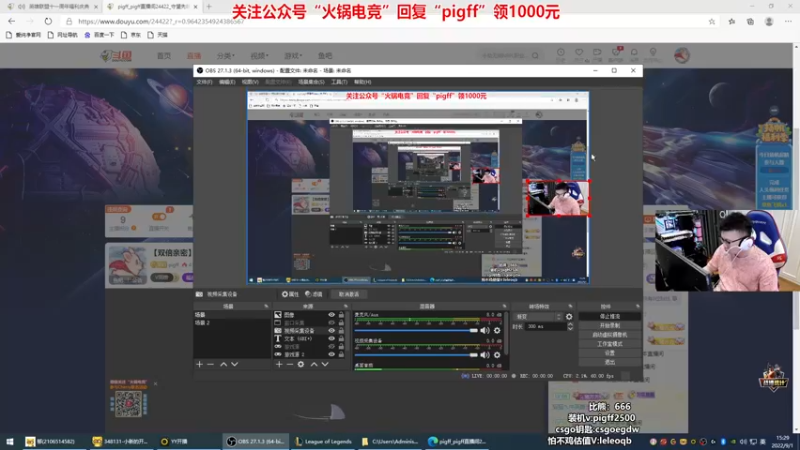800x450 pixels.
Task: Open settings gear of the second mixer channel
Action: (x=497, y=355)
